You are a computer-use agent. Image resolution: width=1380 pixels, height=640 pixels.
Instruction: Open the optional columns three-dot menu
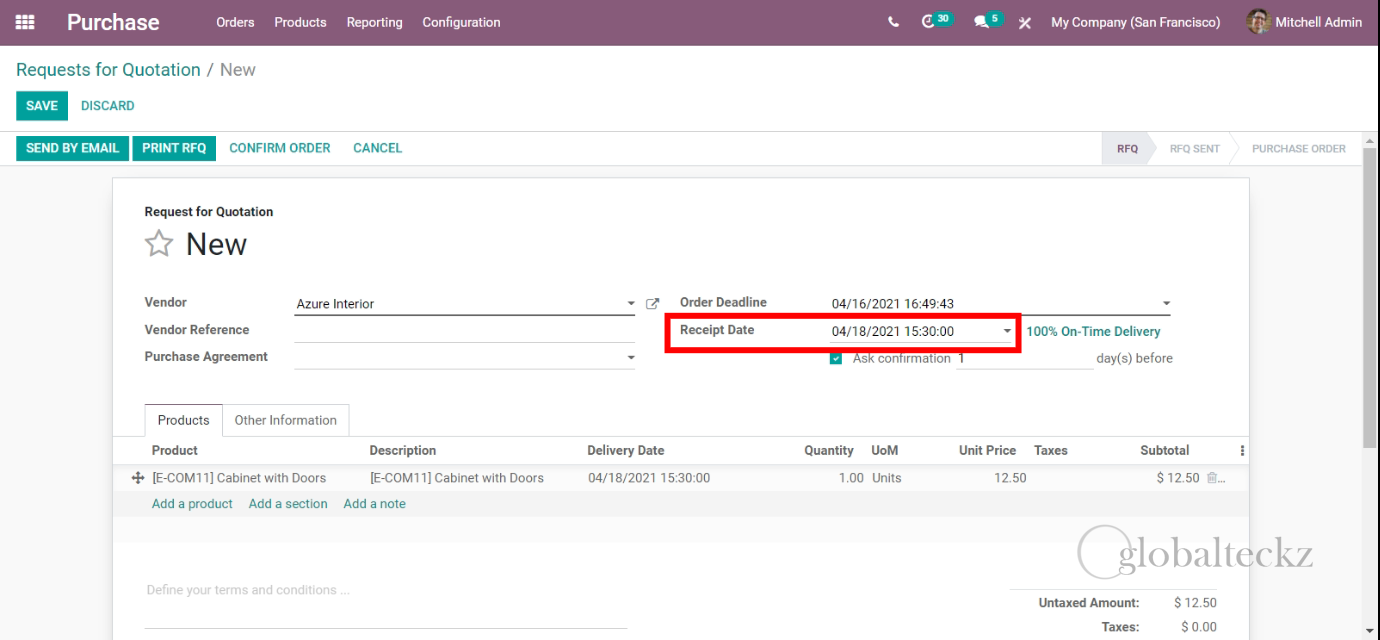pos(1242,451)
